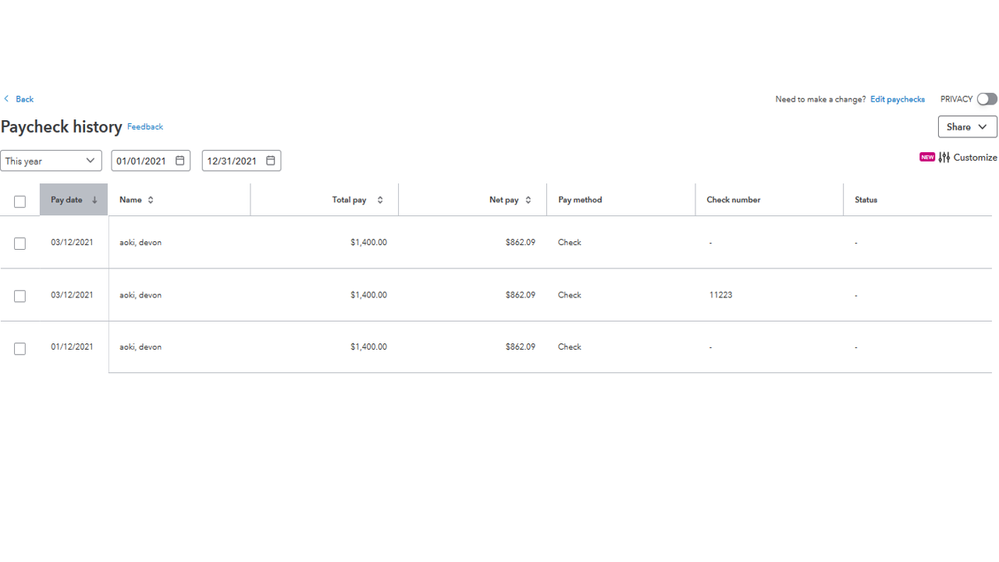Screen dimensions: 999x562
Task: Click the Check number column header
Action: [x=733, y=200]
